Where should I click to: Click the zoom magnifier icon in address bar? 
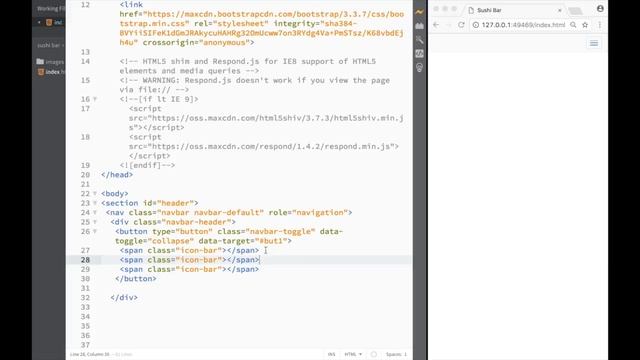(x=573, y=25)
